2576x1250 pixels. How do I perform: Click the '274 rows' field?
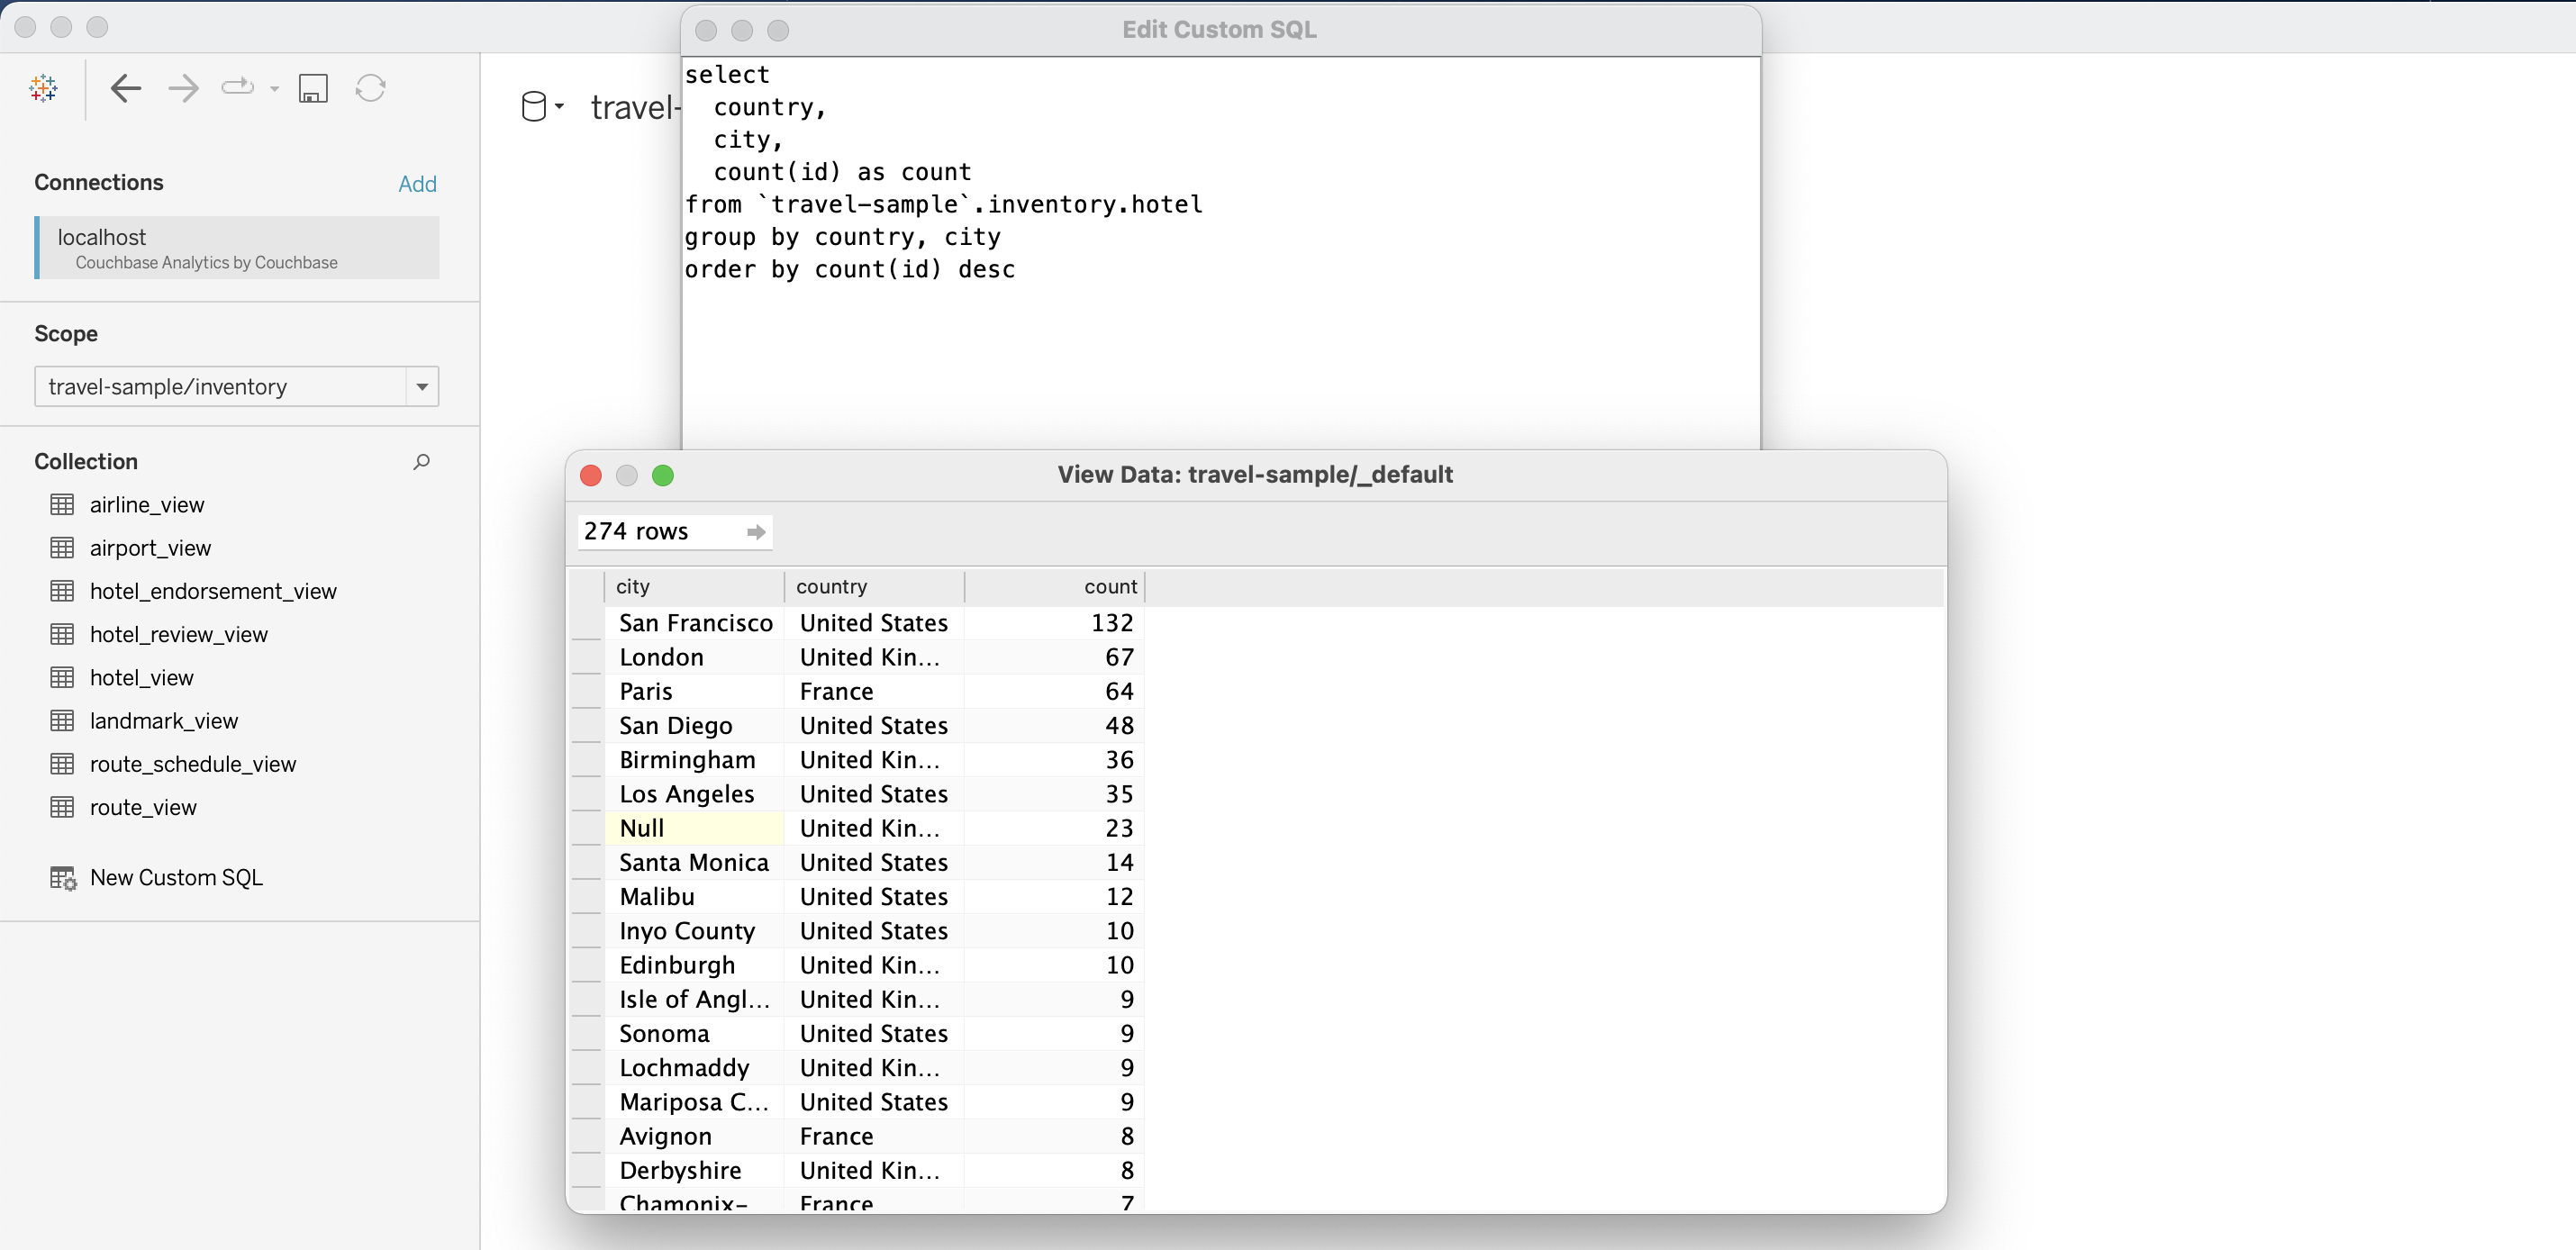674,531
